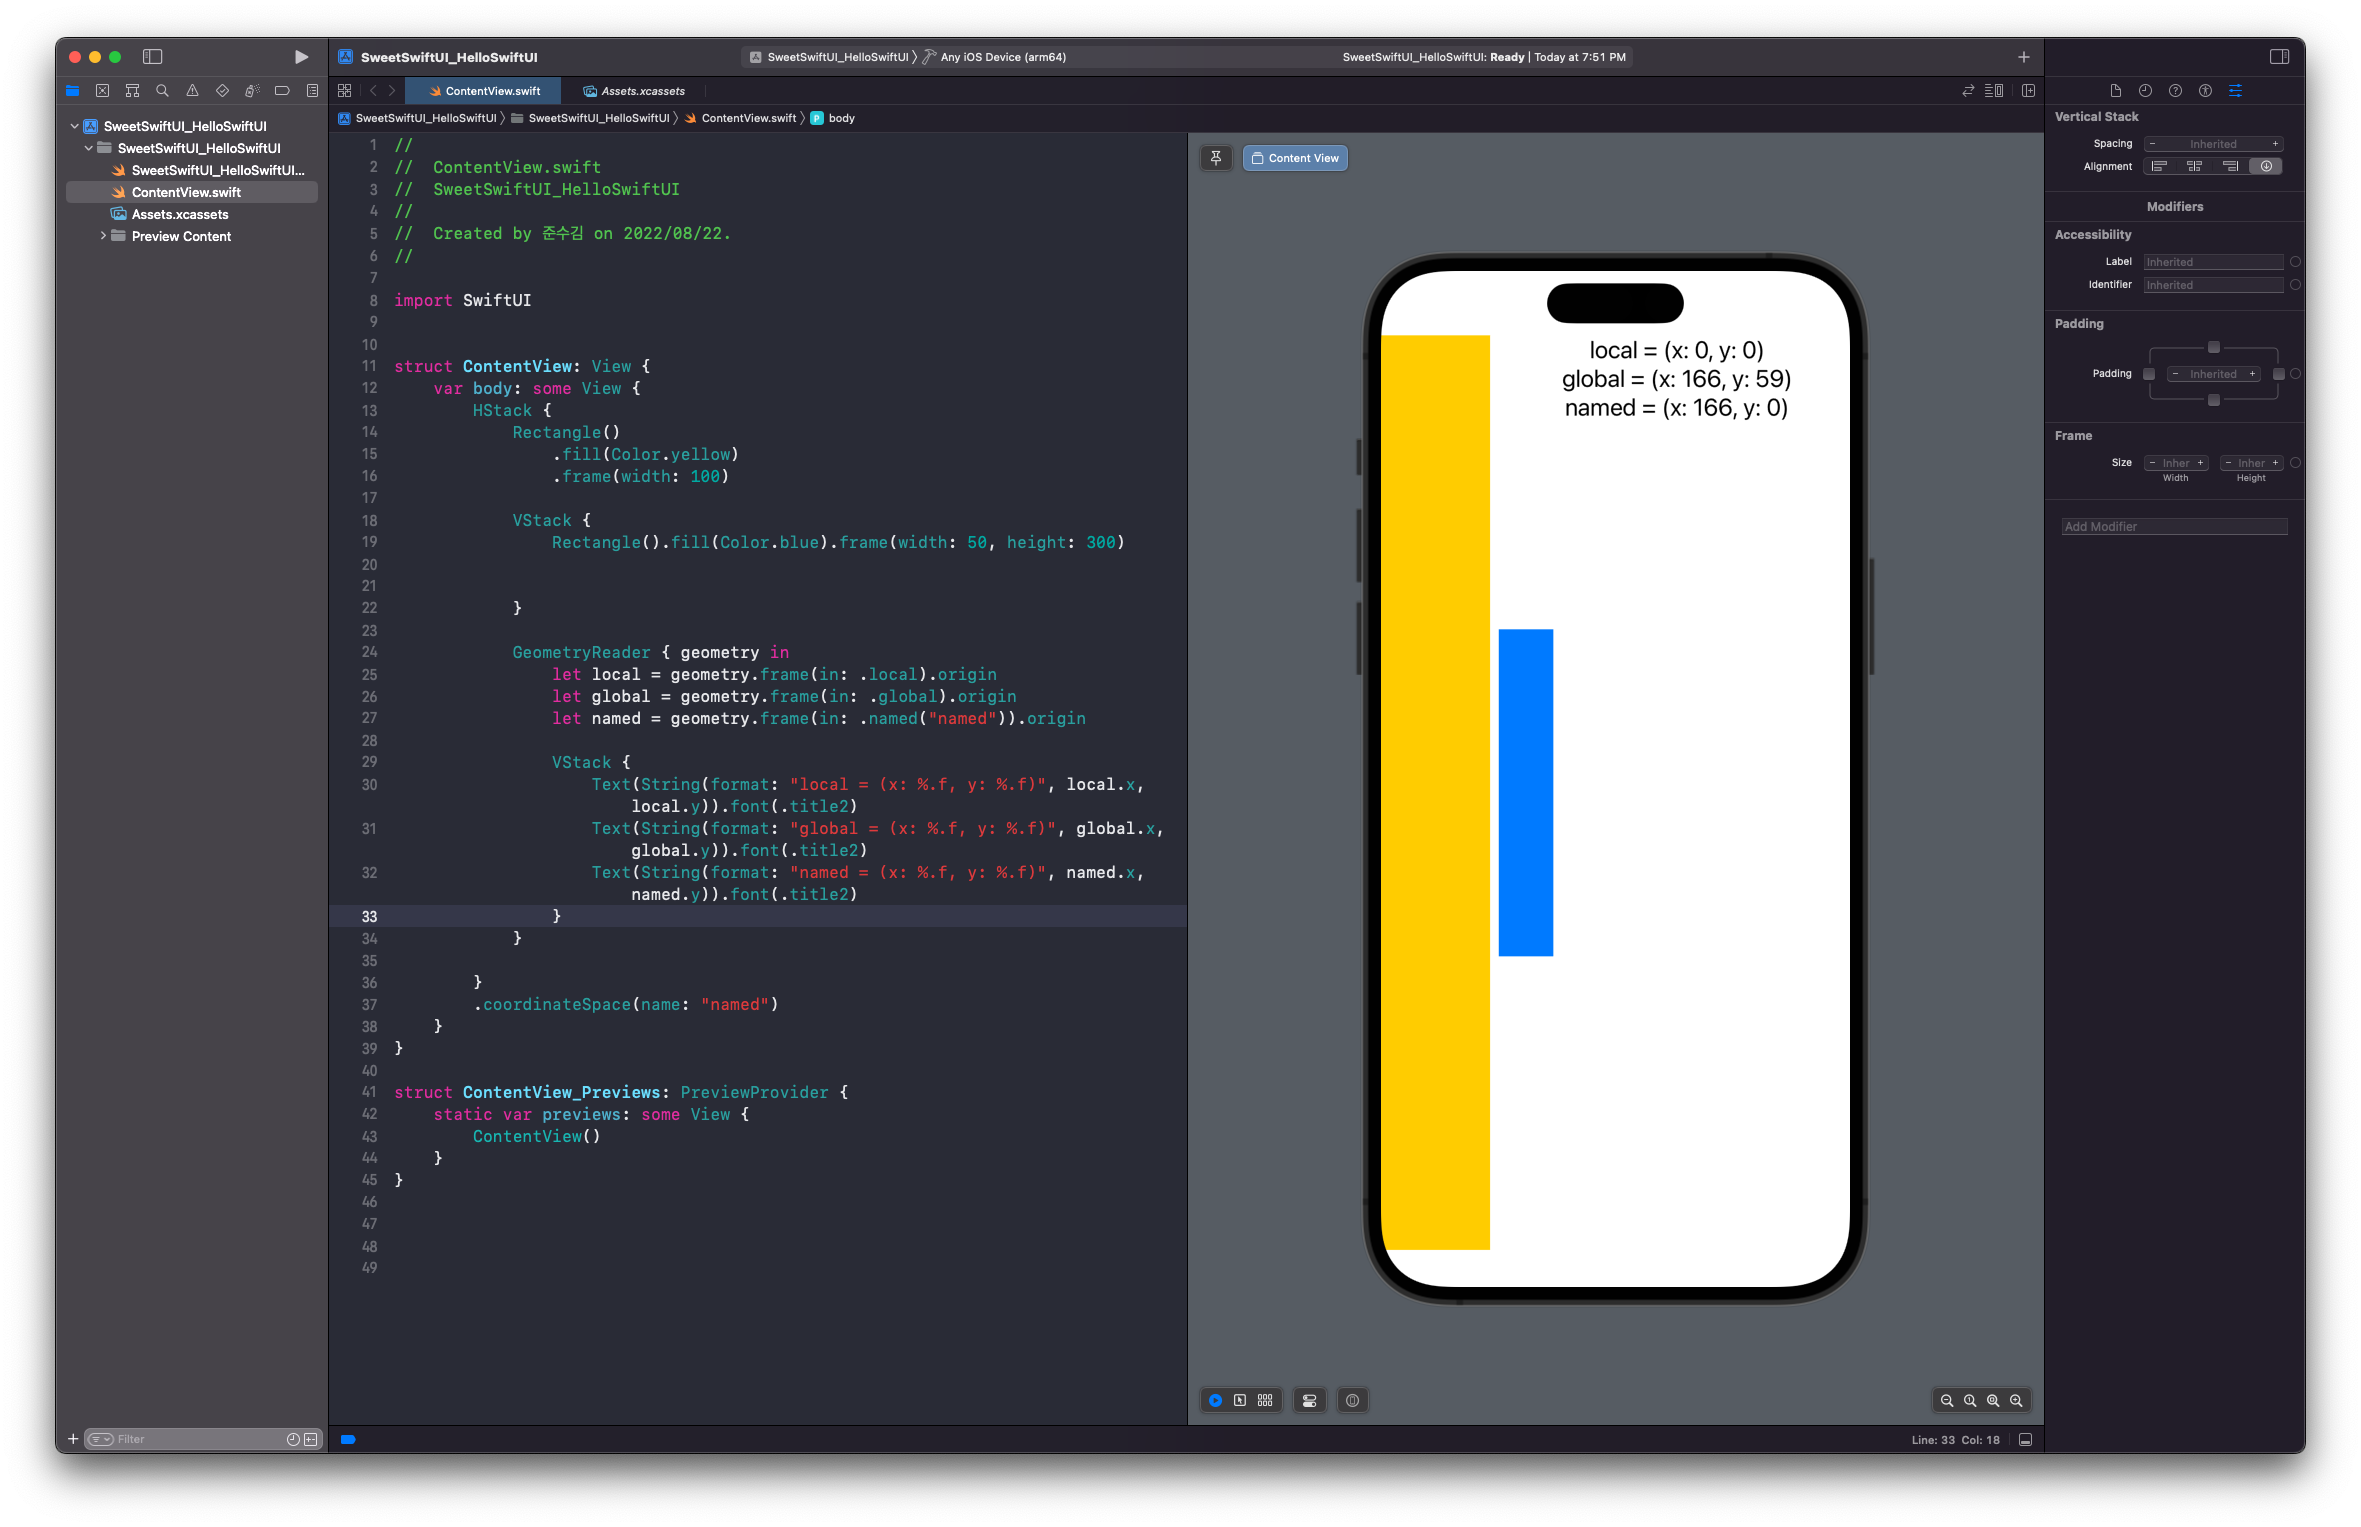
Task: Collapse the SweetSwiftUI_HelloSwiftUI project root
Action: click(75, 126)
